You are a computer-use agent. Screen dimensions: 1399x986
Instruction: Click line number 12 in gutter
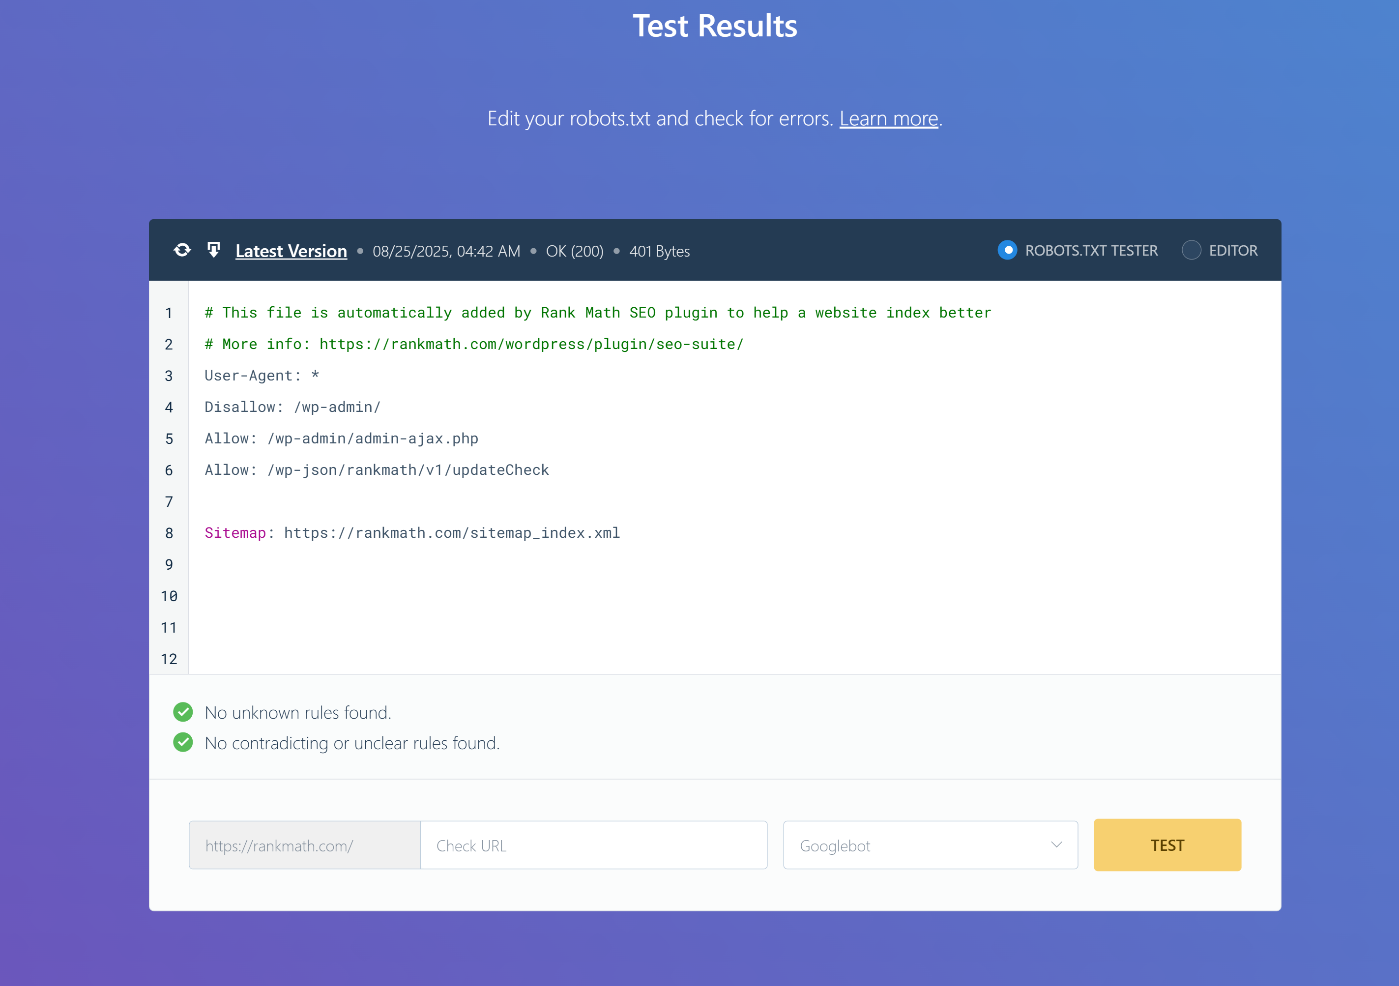coord(169,659)
